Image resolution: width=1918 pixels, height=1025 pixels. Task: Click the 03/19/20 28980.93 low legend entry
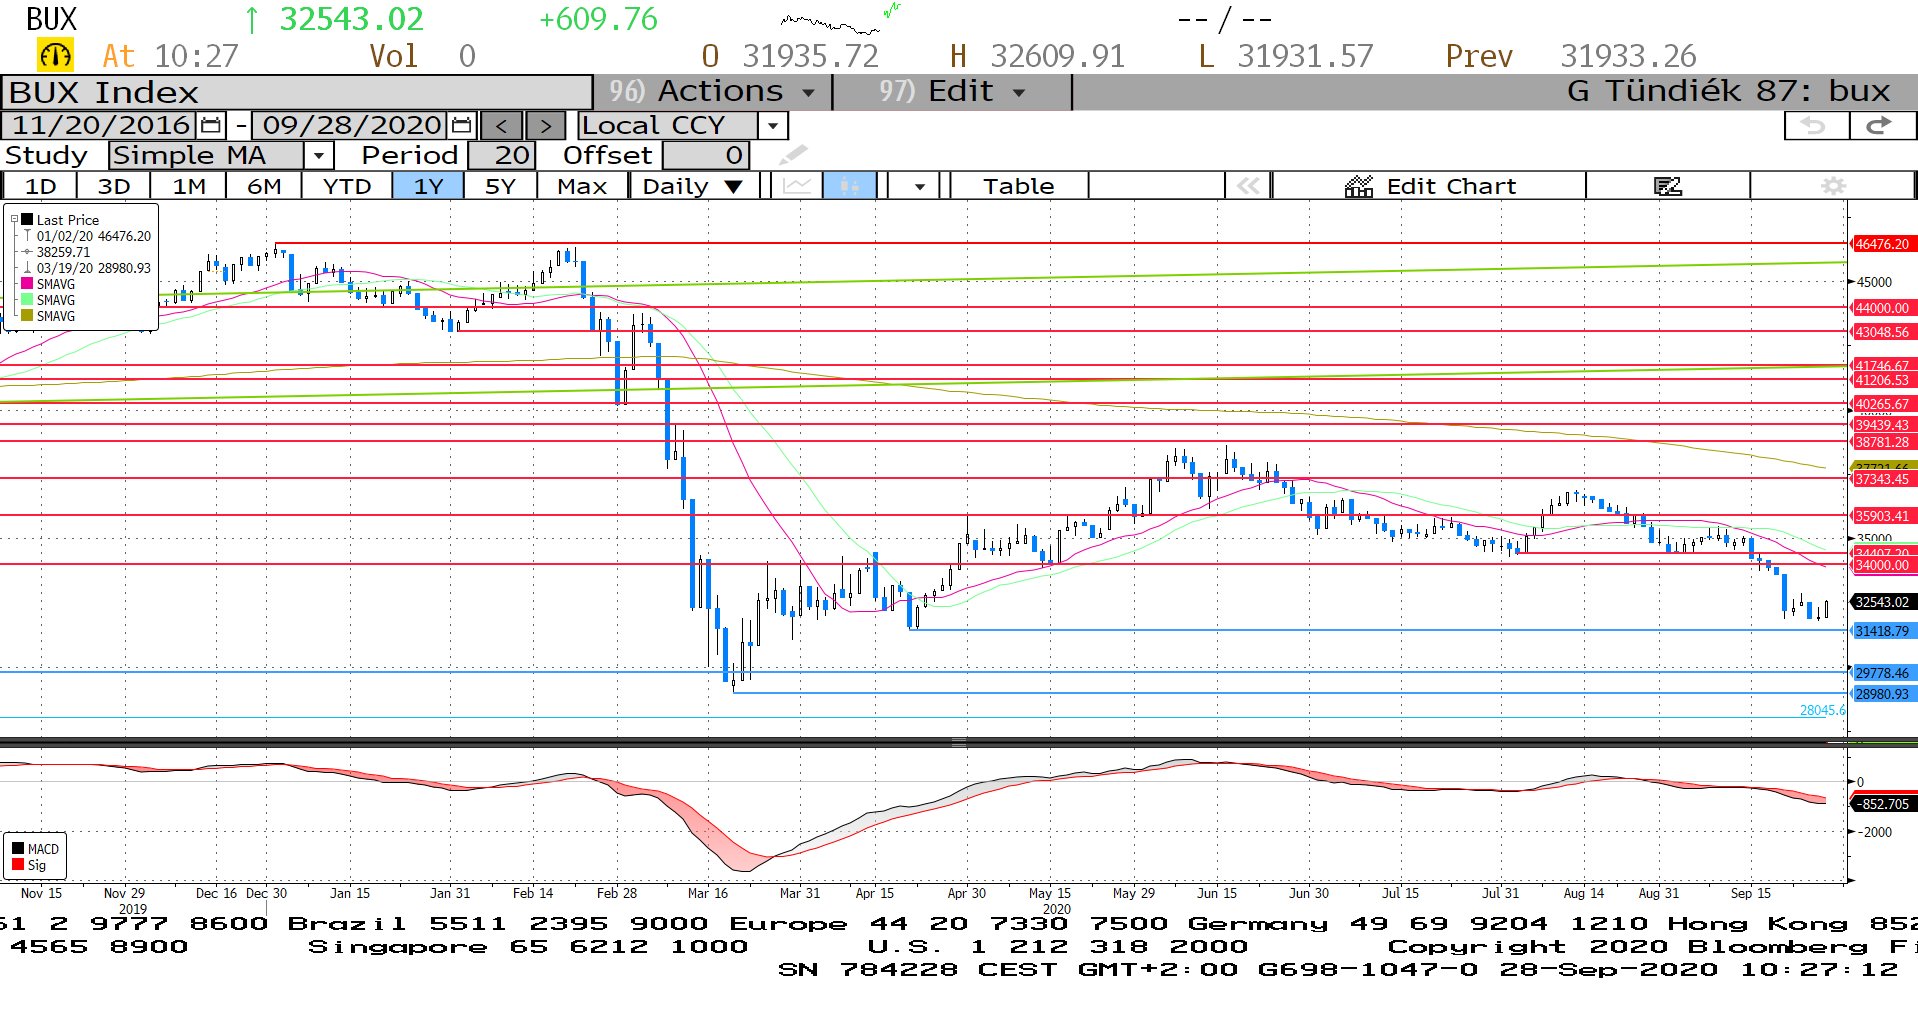(94, 268)
